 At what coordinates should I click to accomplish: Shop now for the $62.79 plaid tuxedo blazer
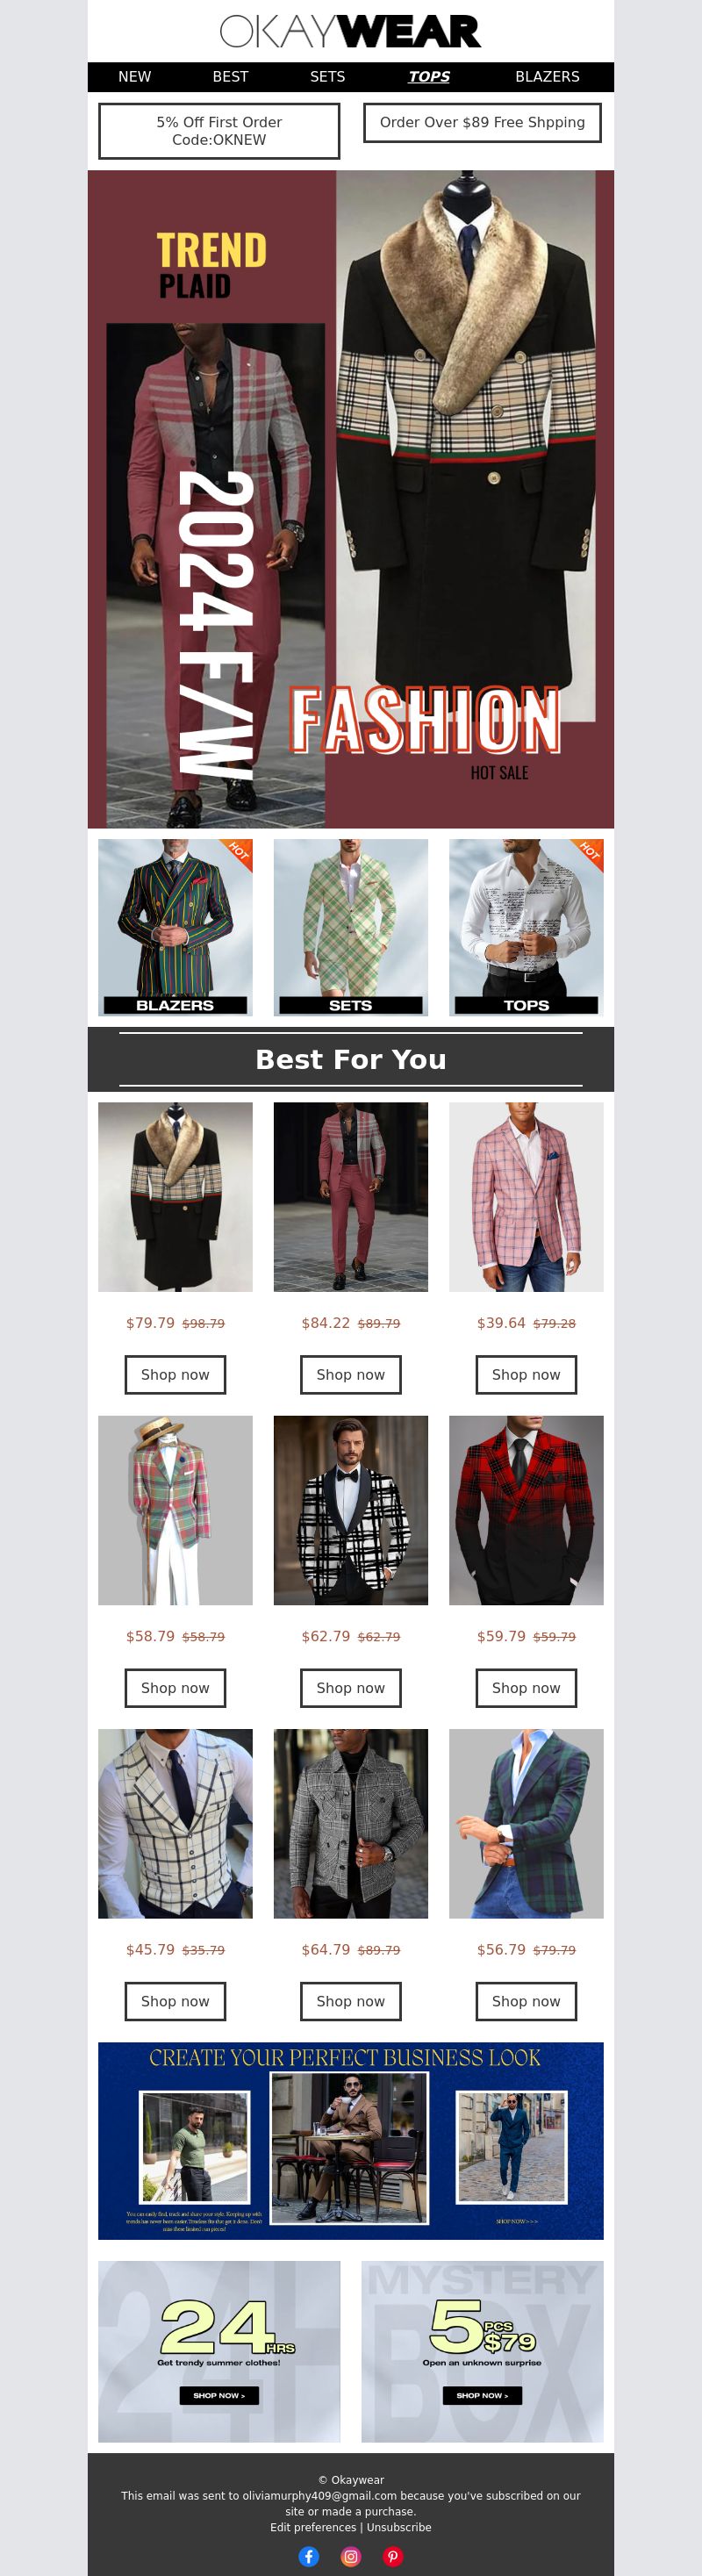tap(351, 1687)
